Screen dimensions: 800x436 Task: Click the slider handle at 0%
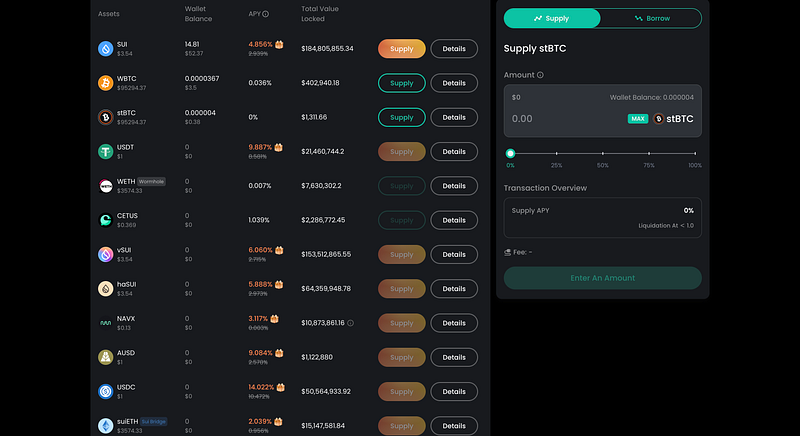tap(510, 153)
